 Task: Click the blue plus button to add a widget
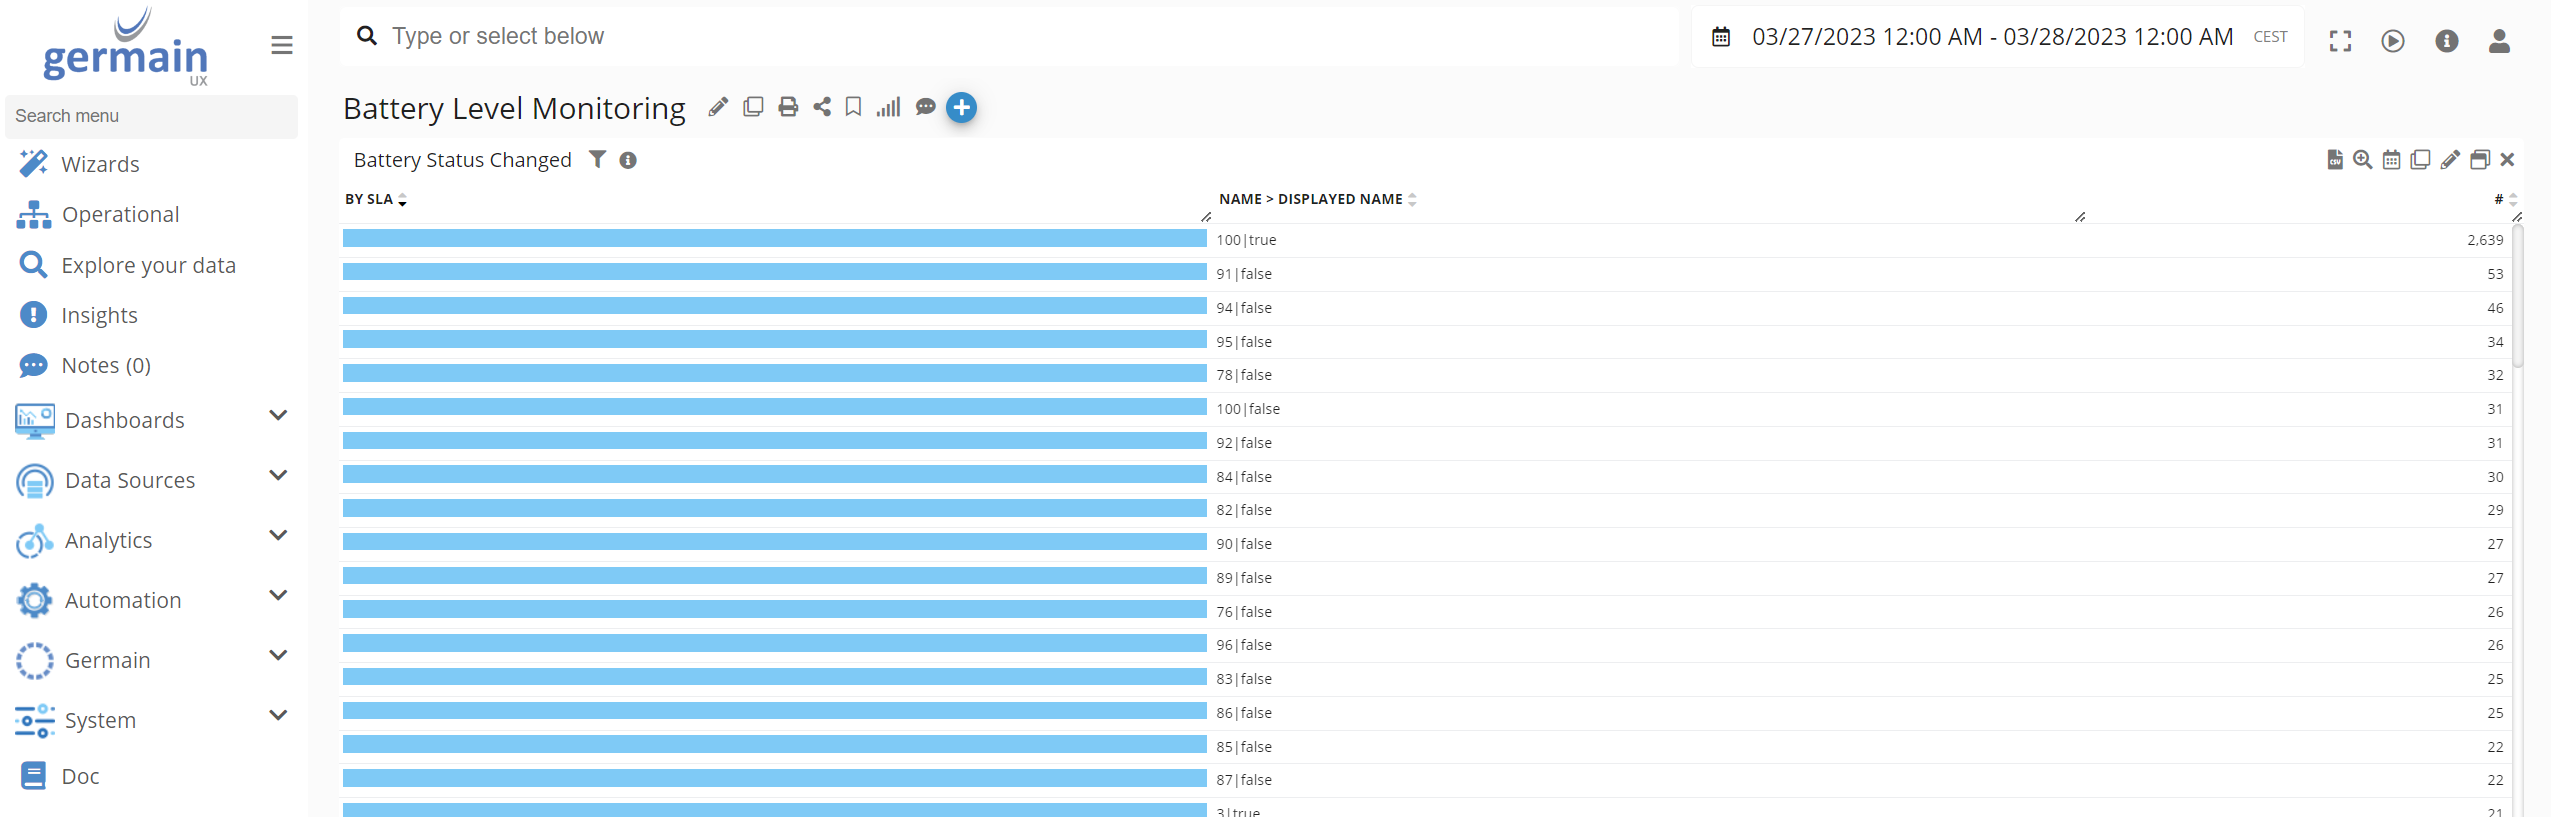[961, 107]
